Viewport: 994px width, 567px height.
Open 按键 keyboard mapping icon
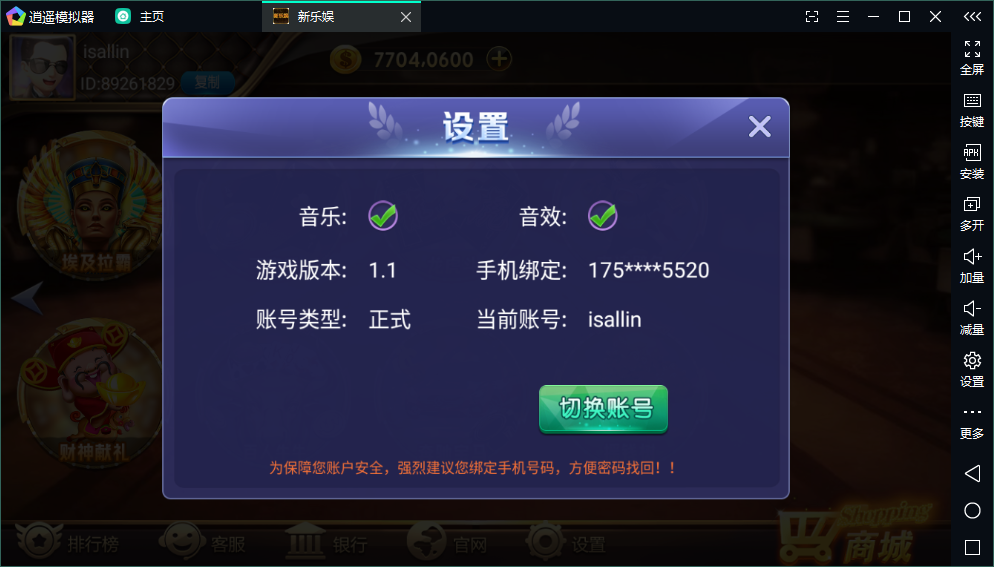click(x=972, y=110)
